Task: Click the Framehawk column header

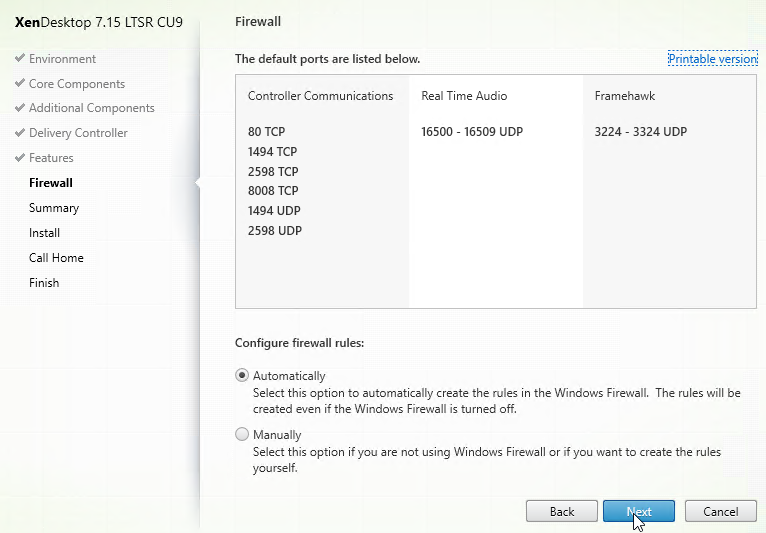Action: (625, 96)
